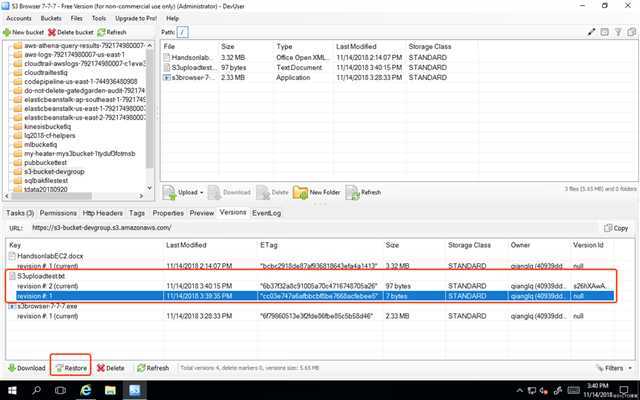Click the copy-panes icon at top right
640x400 pixels.
631,32
